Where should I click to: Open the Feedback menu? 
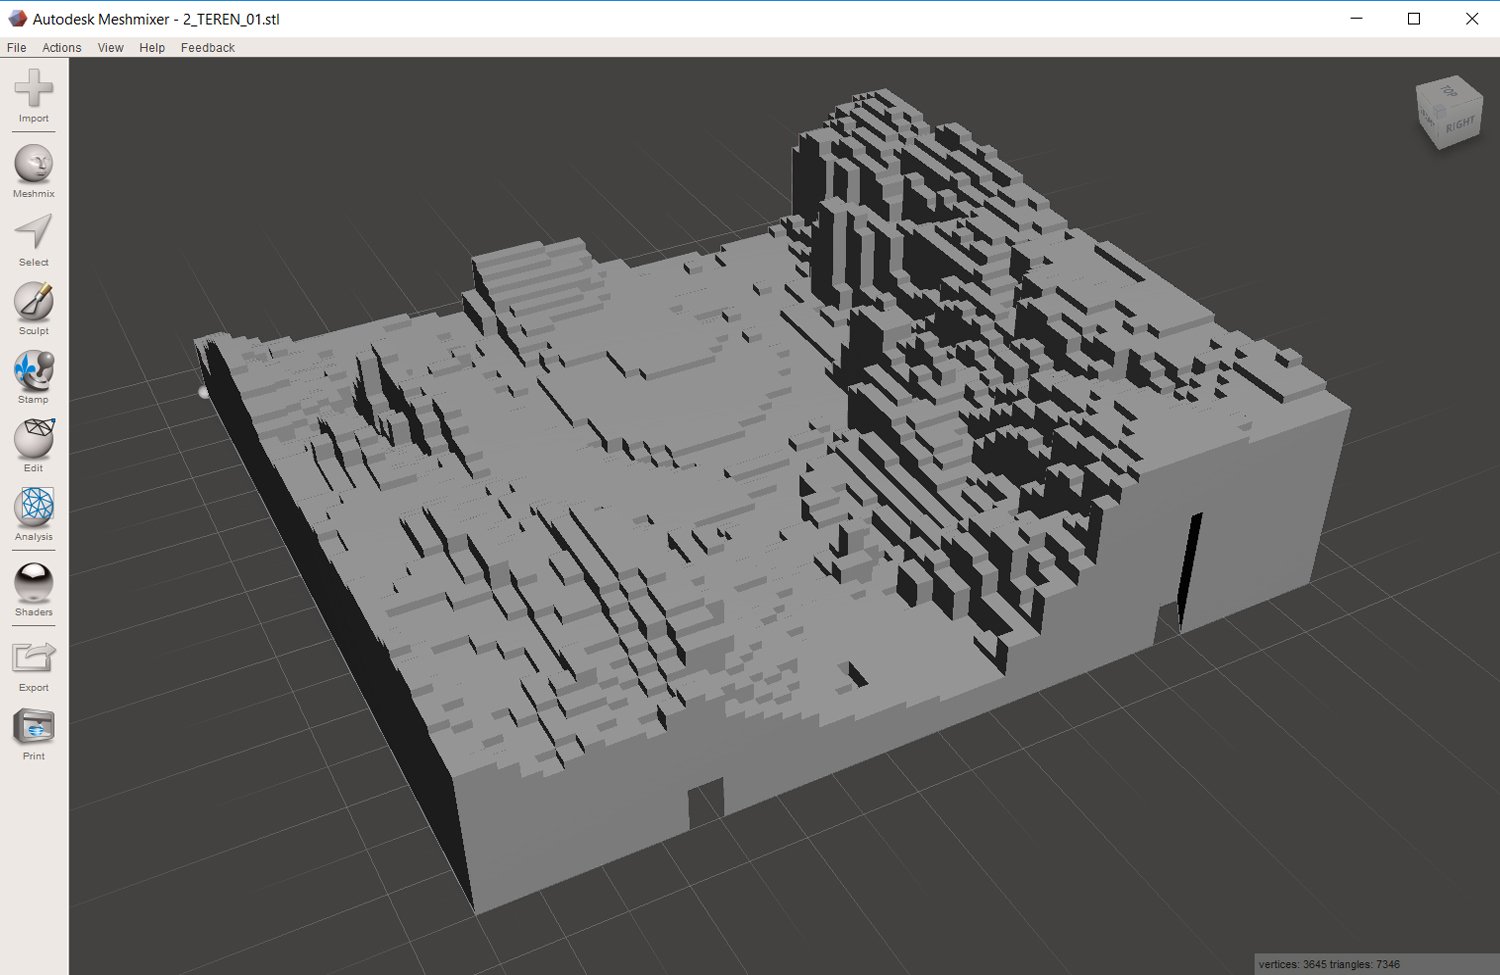tap(208, 47)
